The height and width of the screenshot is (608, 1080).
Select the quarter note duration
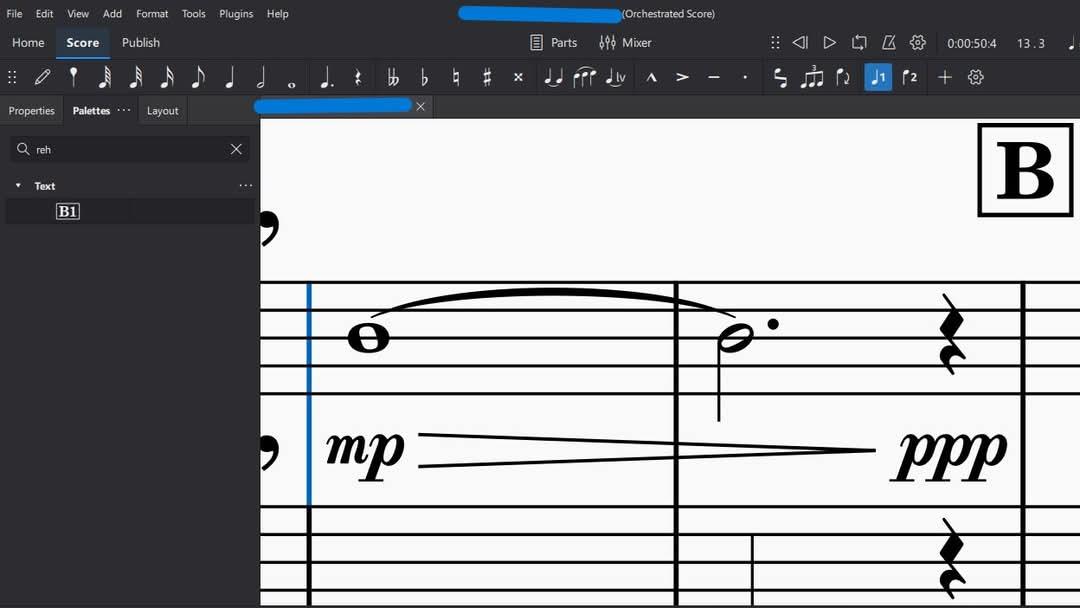point(229,77)
